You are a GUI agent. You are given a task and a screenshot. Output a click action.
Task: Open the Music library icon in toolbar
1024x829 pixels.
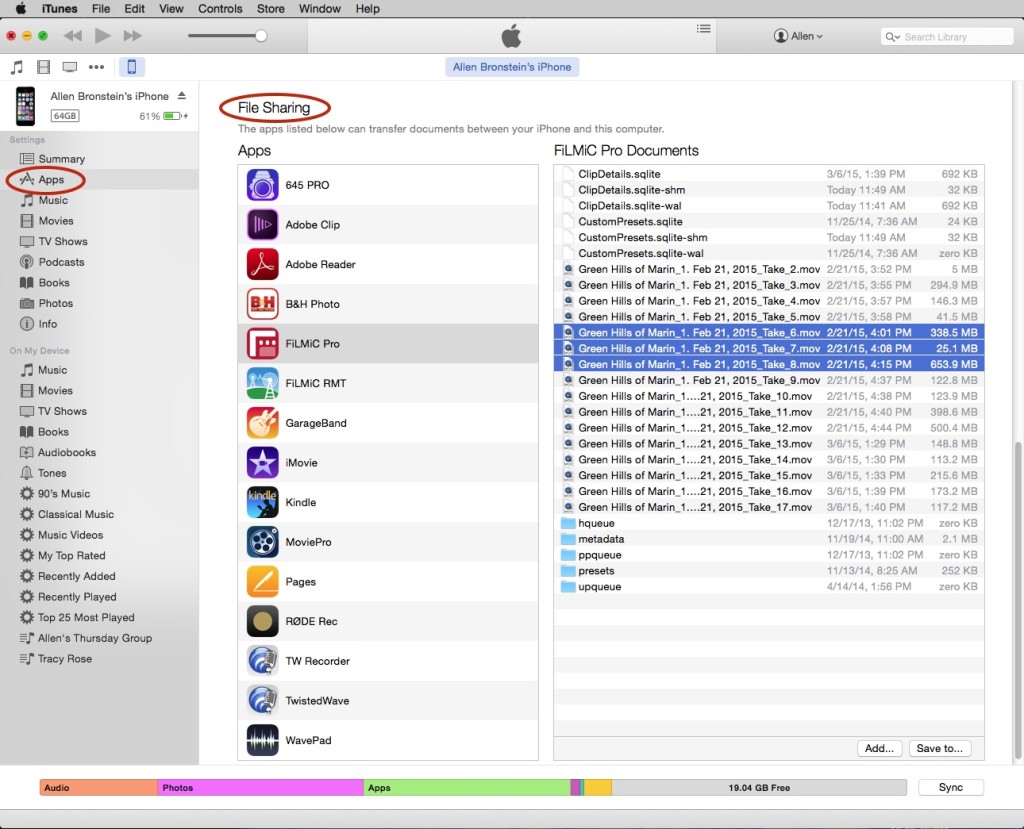coord(17,67)
